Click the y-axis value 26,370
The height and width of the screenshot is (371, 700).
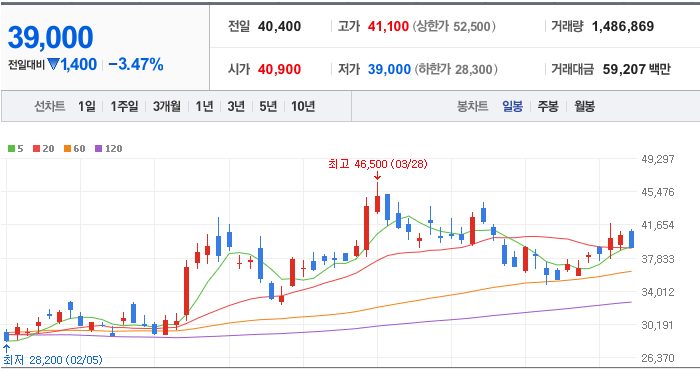[658, 358]
